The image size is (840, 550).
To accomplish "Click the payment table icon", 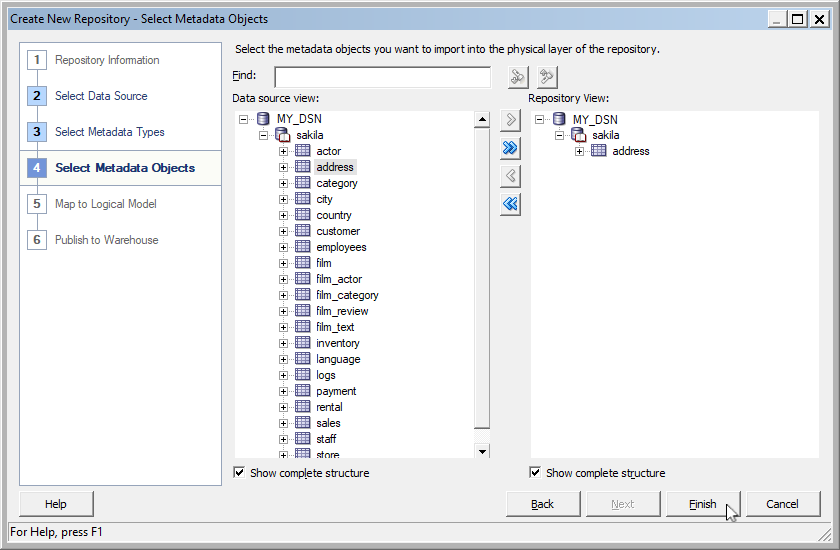I will 303,391.
